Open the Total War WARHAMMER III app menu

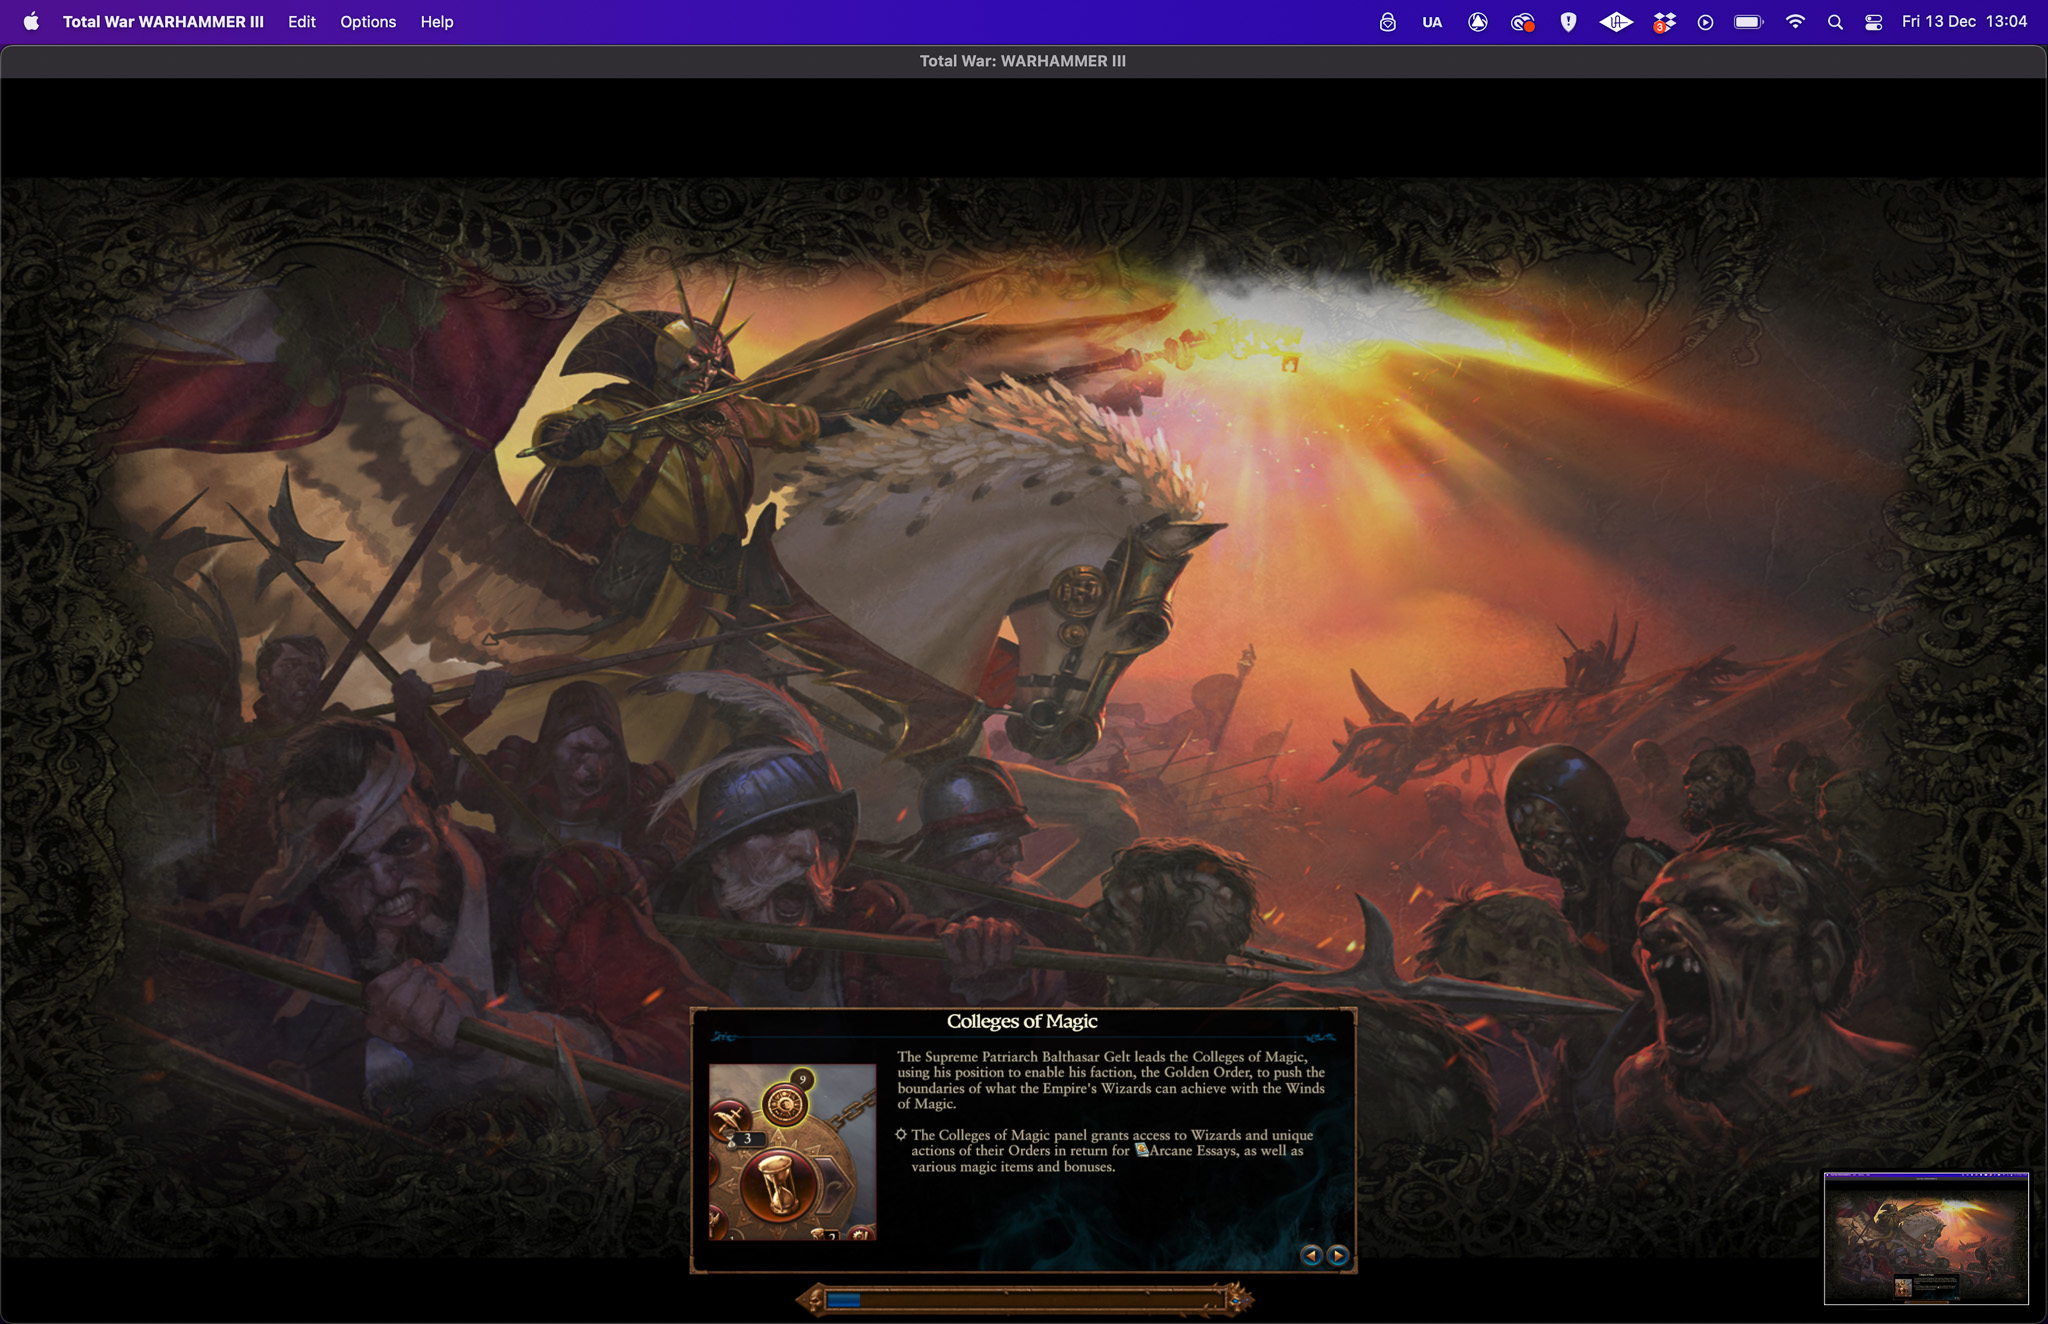point(163,22)
